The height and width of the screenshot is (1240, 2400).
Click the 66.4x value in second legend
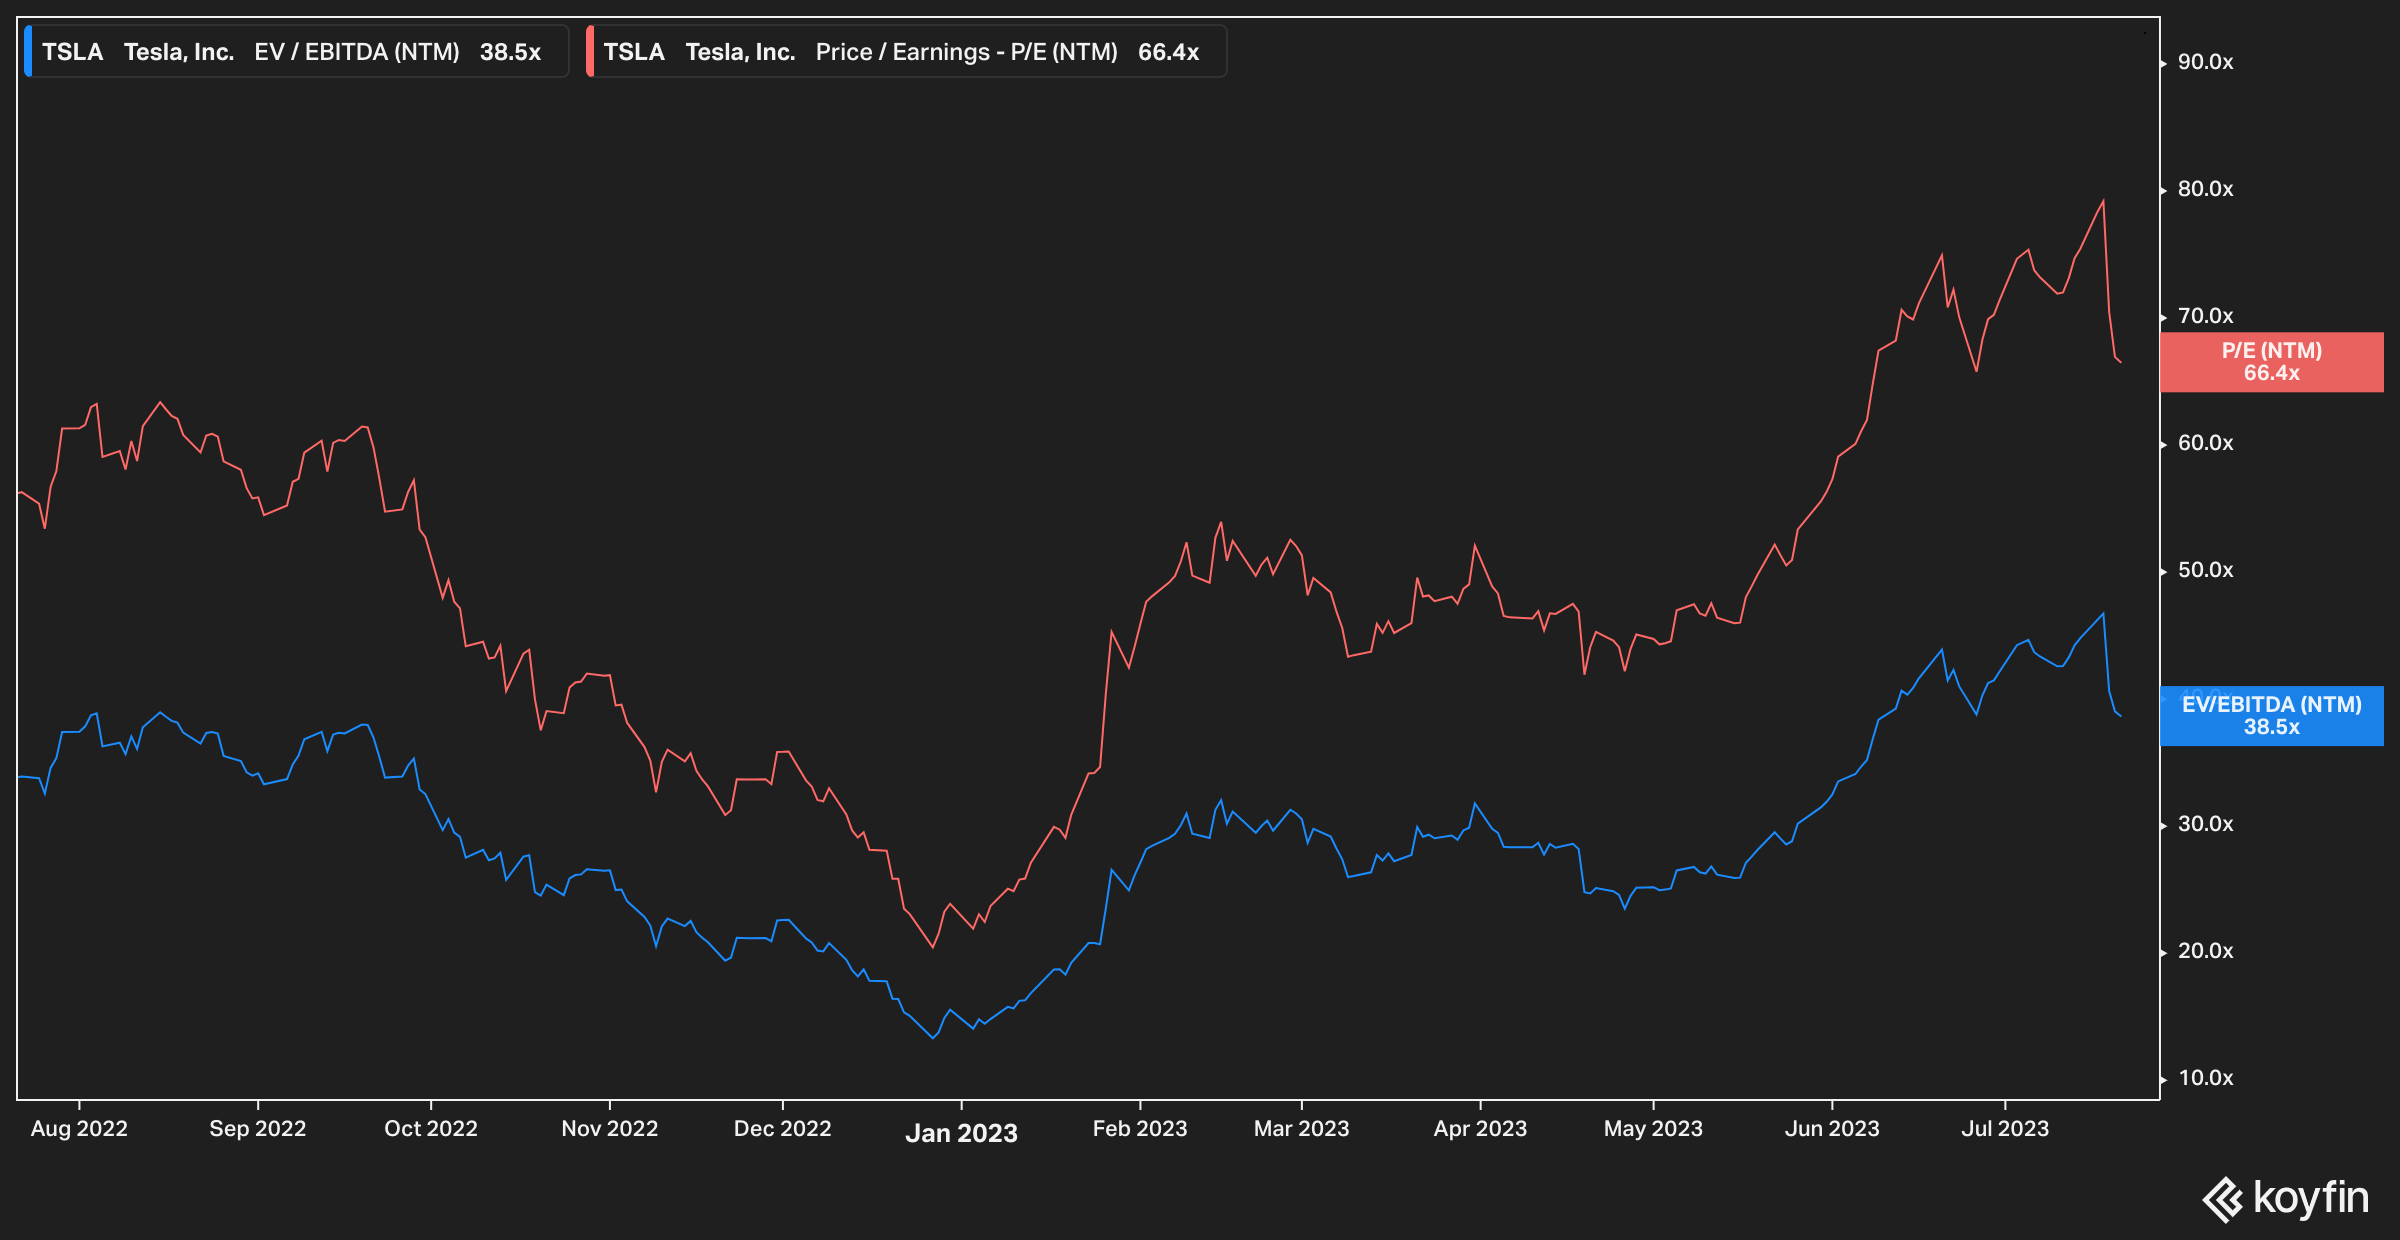coord(1168,52)
